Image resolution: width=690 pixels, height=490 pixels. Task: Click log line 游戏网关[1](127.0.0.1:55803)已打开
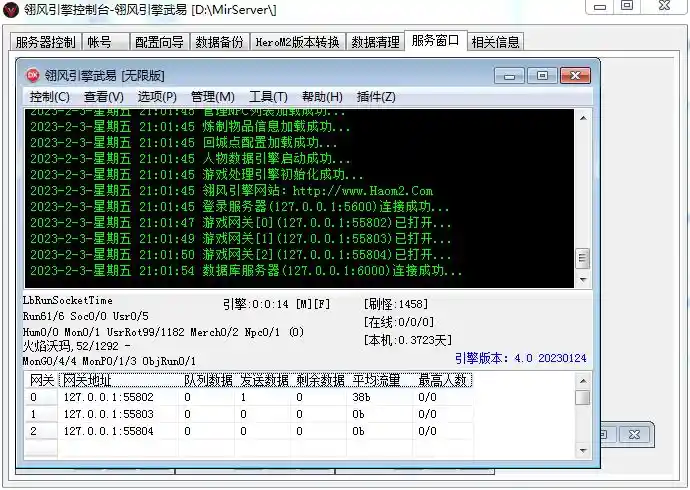point(241,238)
